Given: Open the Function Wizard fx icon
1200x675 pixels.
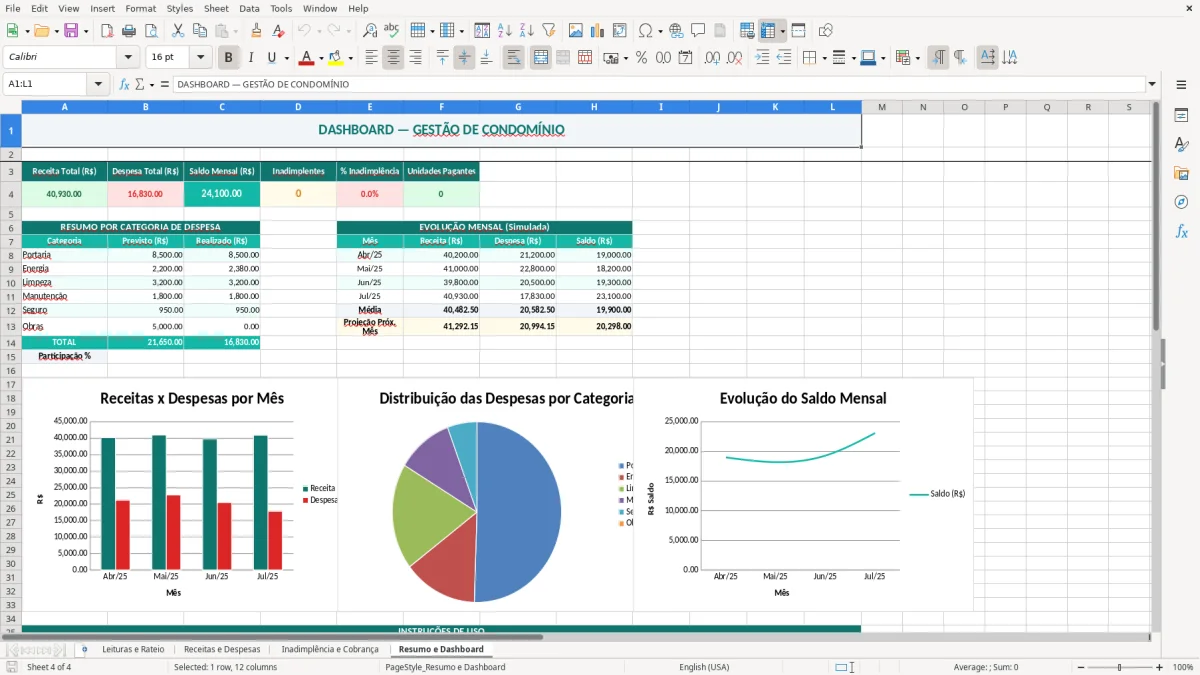Looking at the screenshot, I should coord(124,84).
